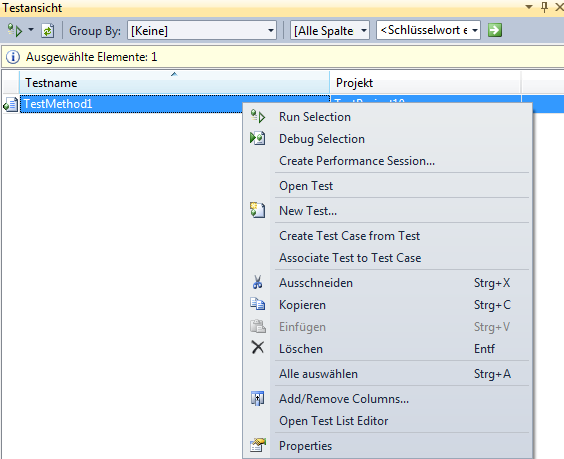Click the info icon beside Ausgewählte Elemente
The height and width of the screenshot is (459, 564).
pyautogui.click(x=13, y=57)
